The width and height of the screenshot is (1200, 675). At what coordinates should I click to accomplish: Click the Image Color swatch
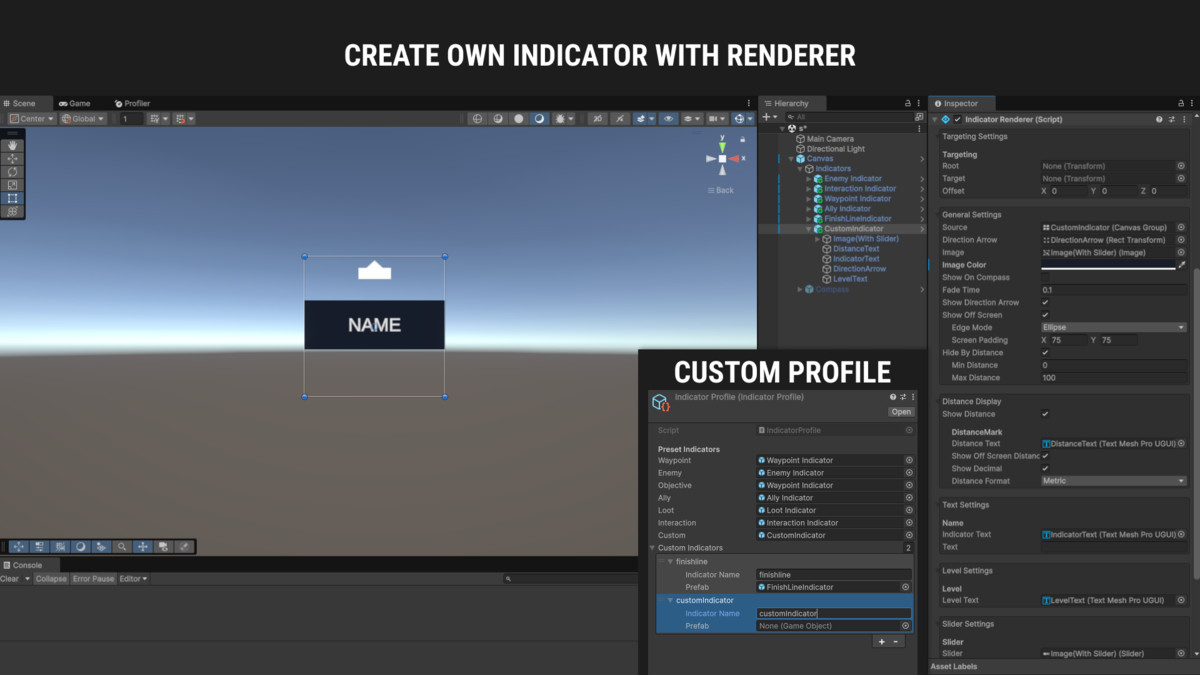(x=1107, y=265)
